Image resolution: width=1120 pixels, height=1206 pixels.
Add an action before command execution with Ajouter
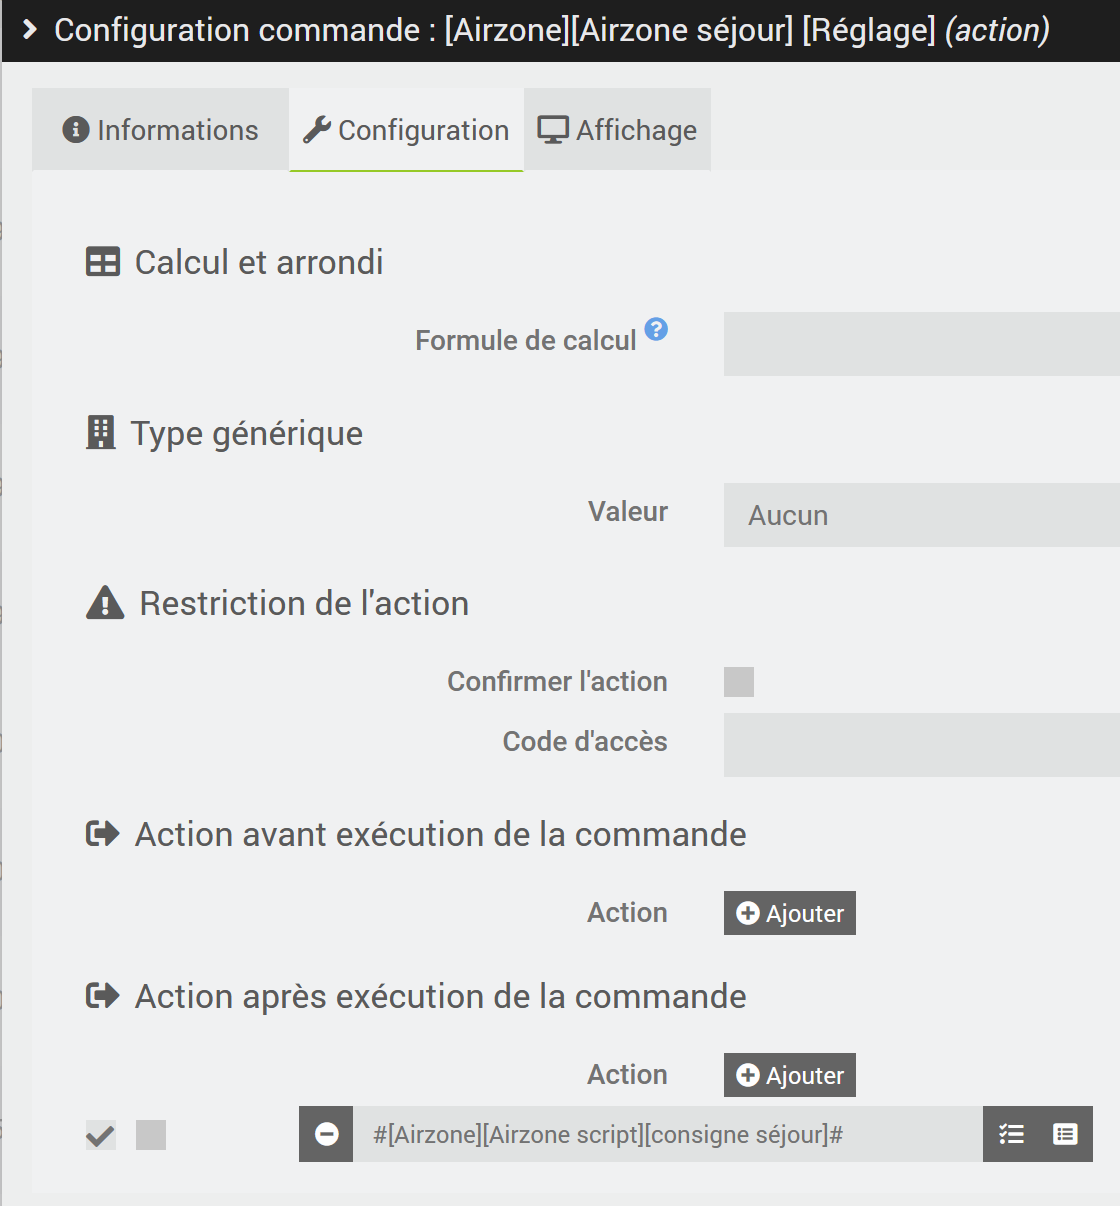point(789,912)
